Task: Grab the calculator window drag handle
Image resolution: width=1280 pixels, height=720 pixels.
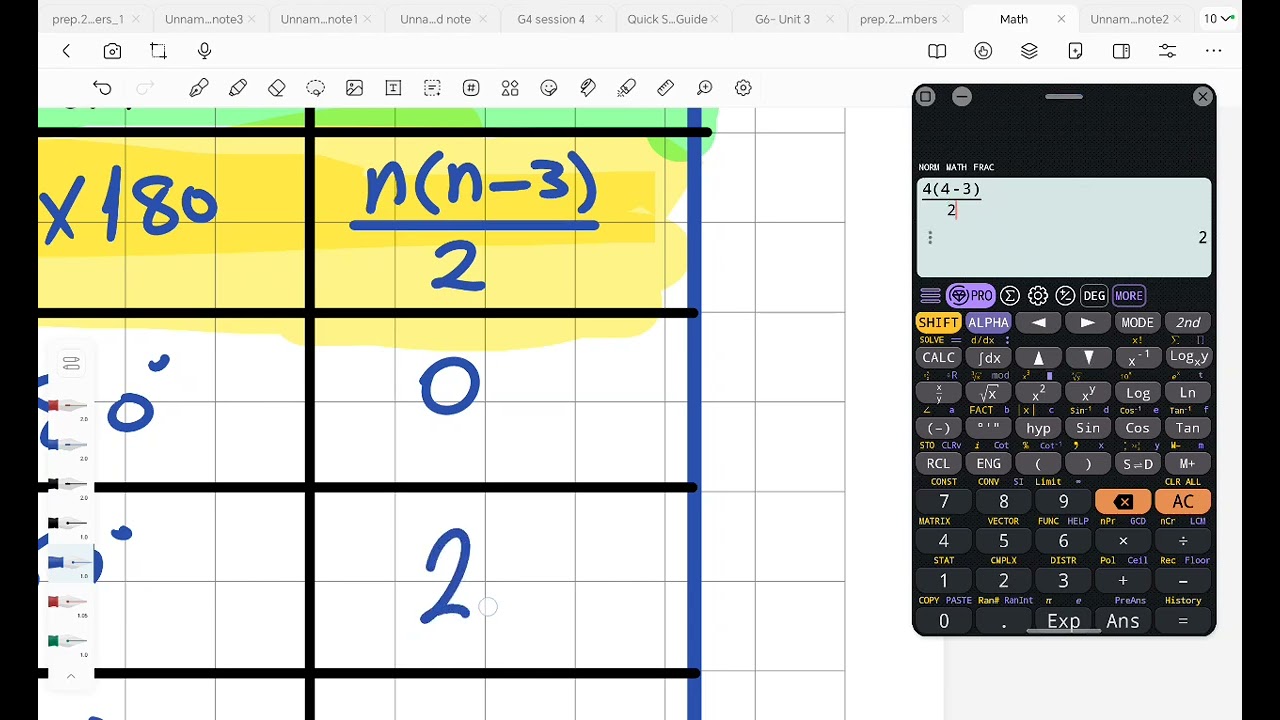Action: [1064, 97]
